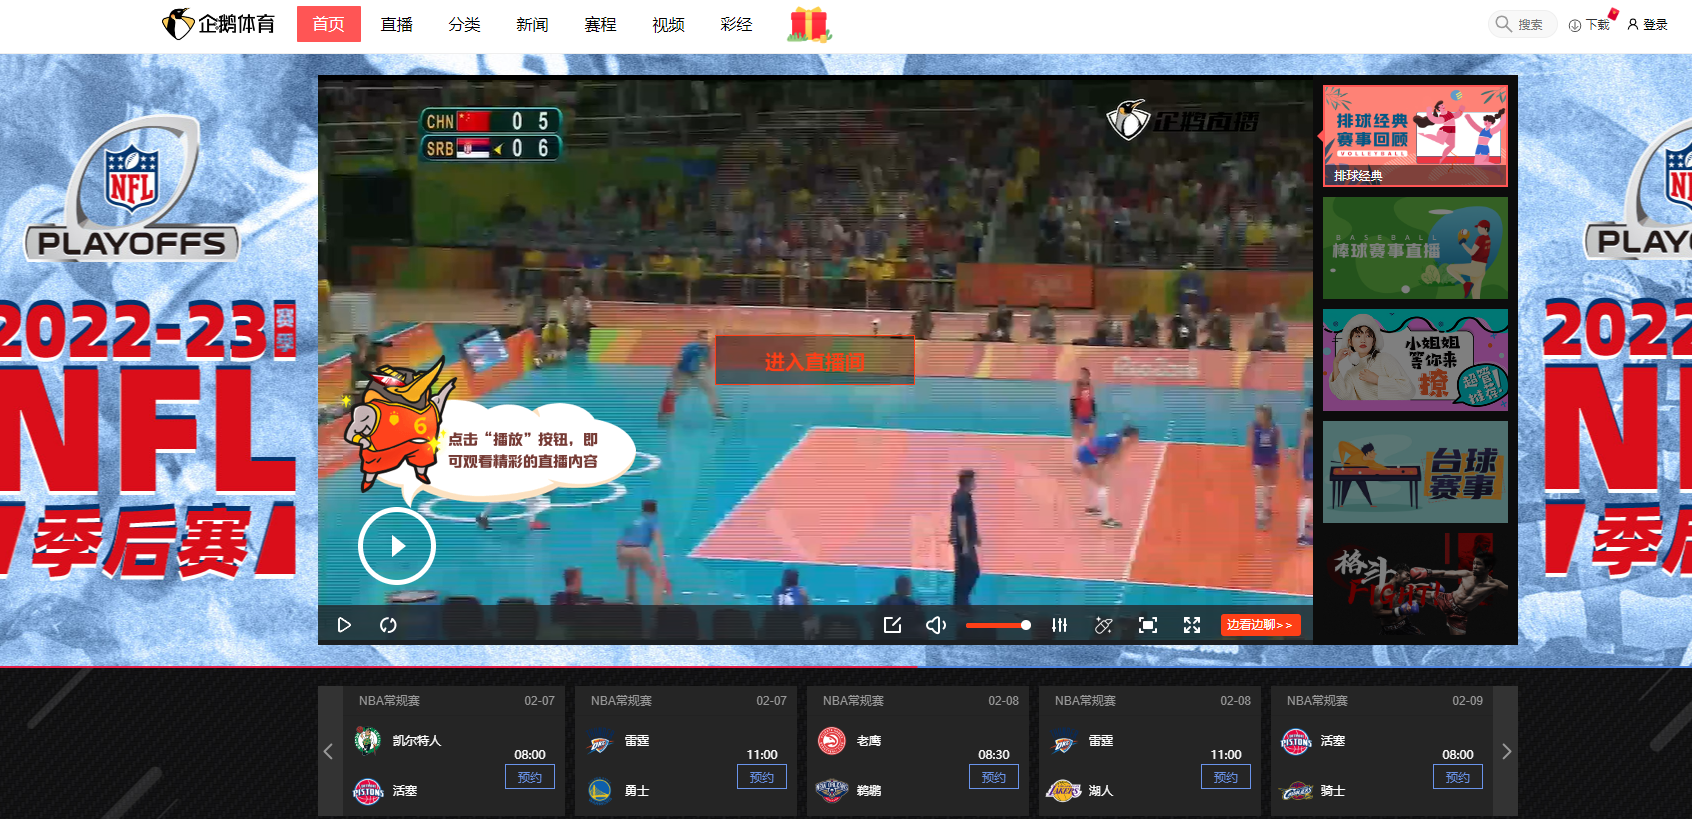This screenshot has height=819, width=1692.
Task: Click the Celtics logo beside 凯尔特人
Action: 367,741
